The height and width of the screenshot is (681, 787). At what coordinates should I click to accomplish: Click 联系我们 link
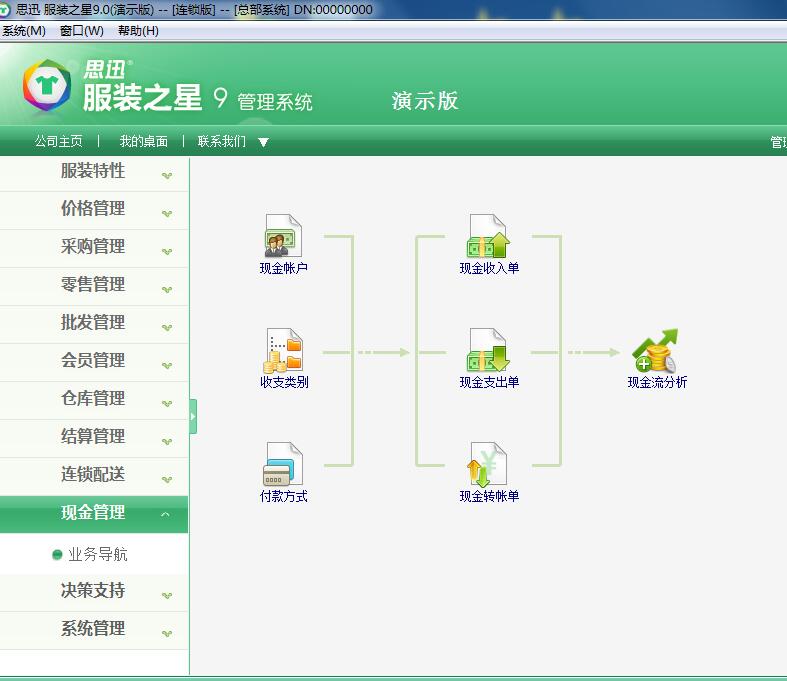pos(221,142)
